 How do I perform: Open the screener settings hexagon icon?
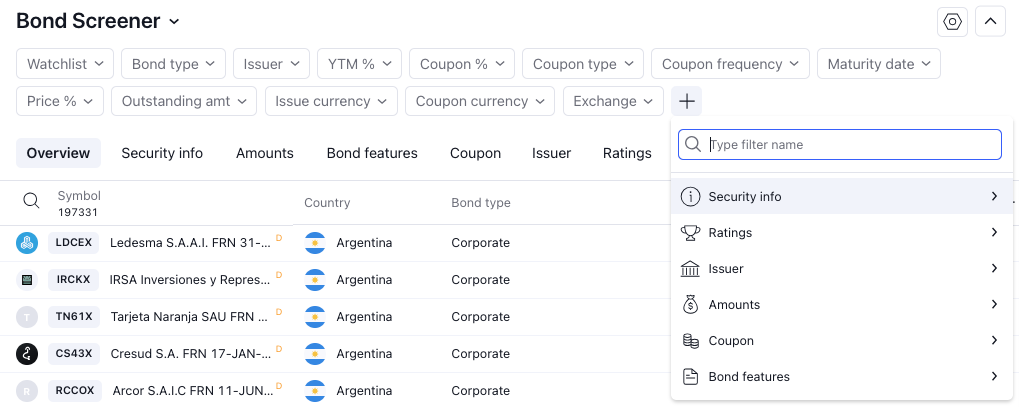(x=952, y=22)
